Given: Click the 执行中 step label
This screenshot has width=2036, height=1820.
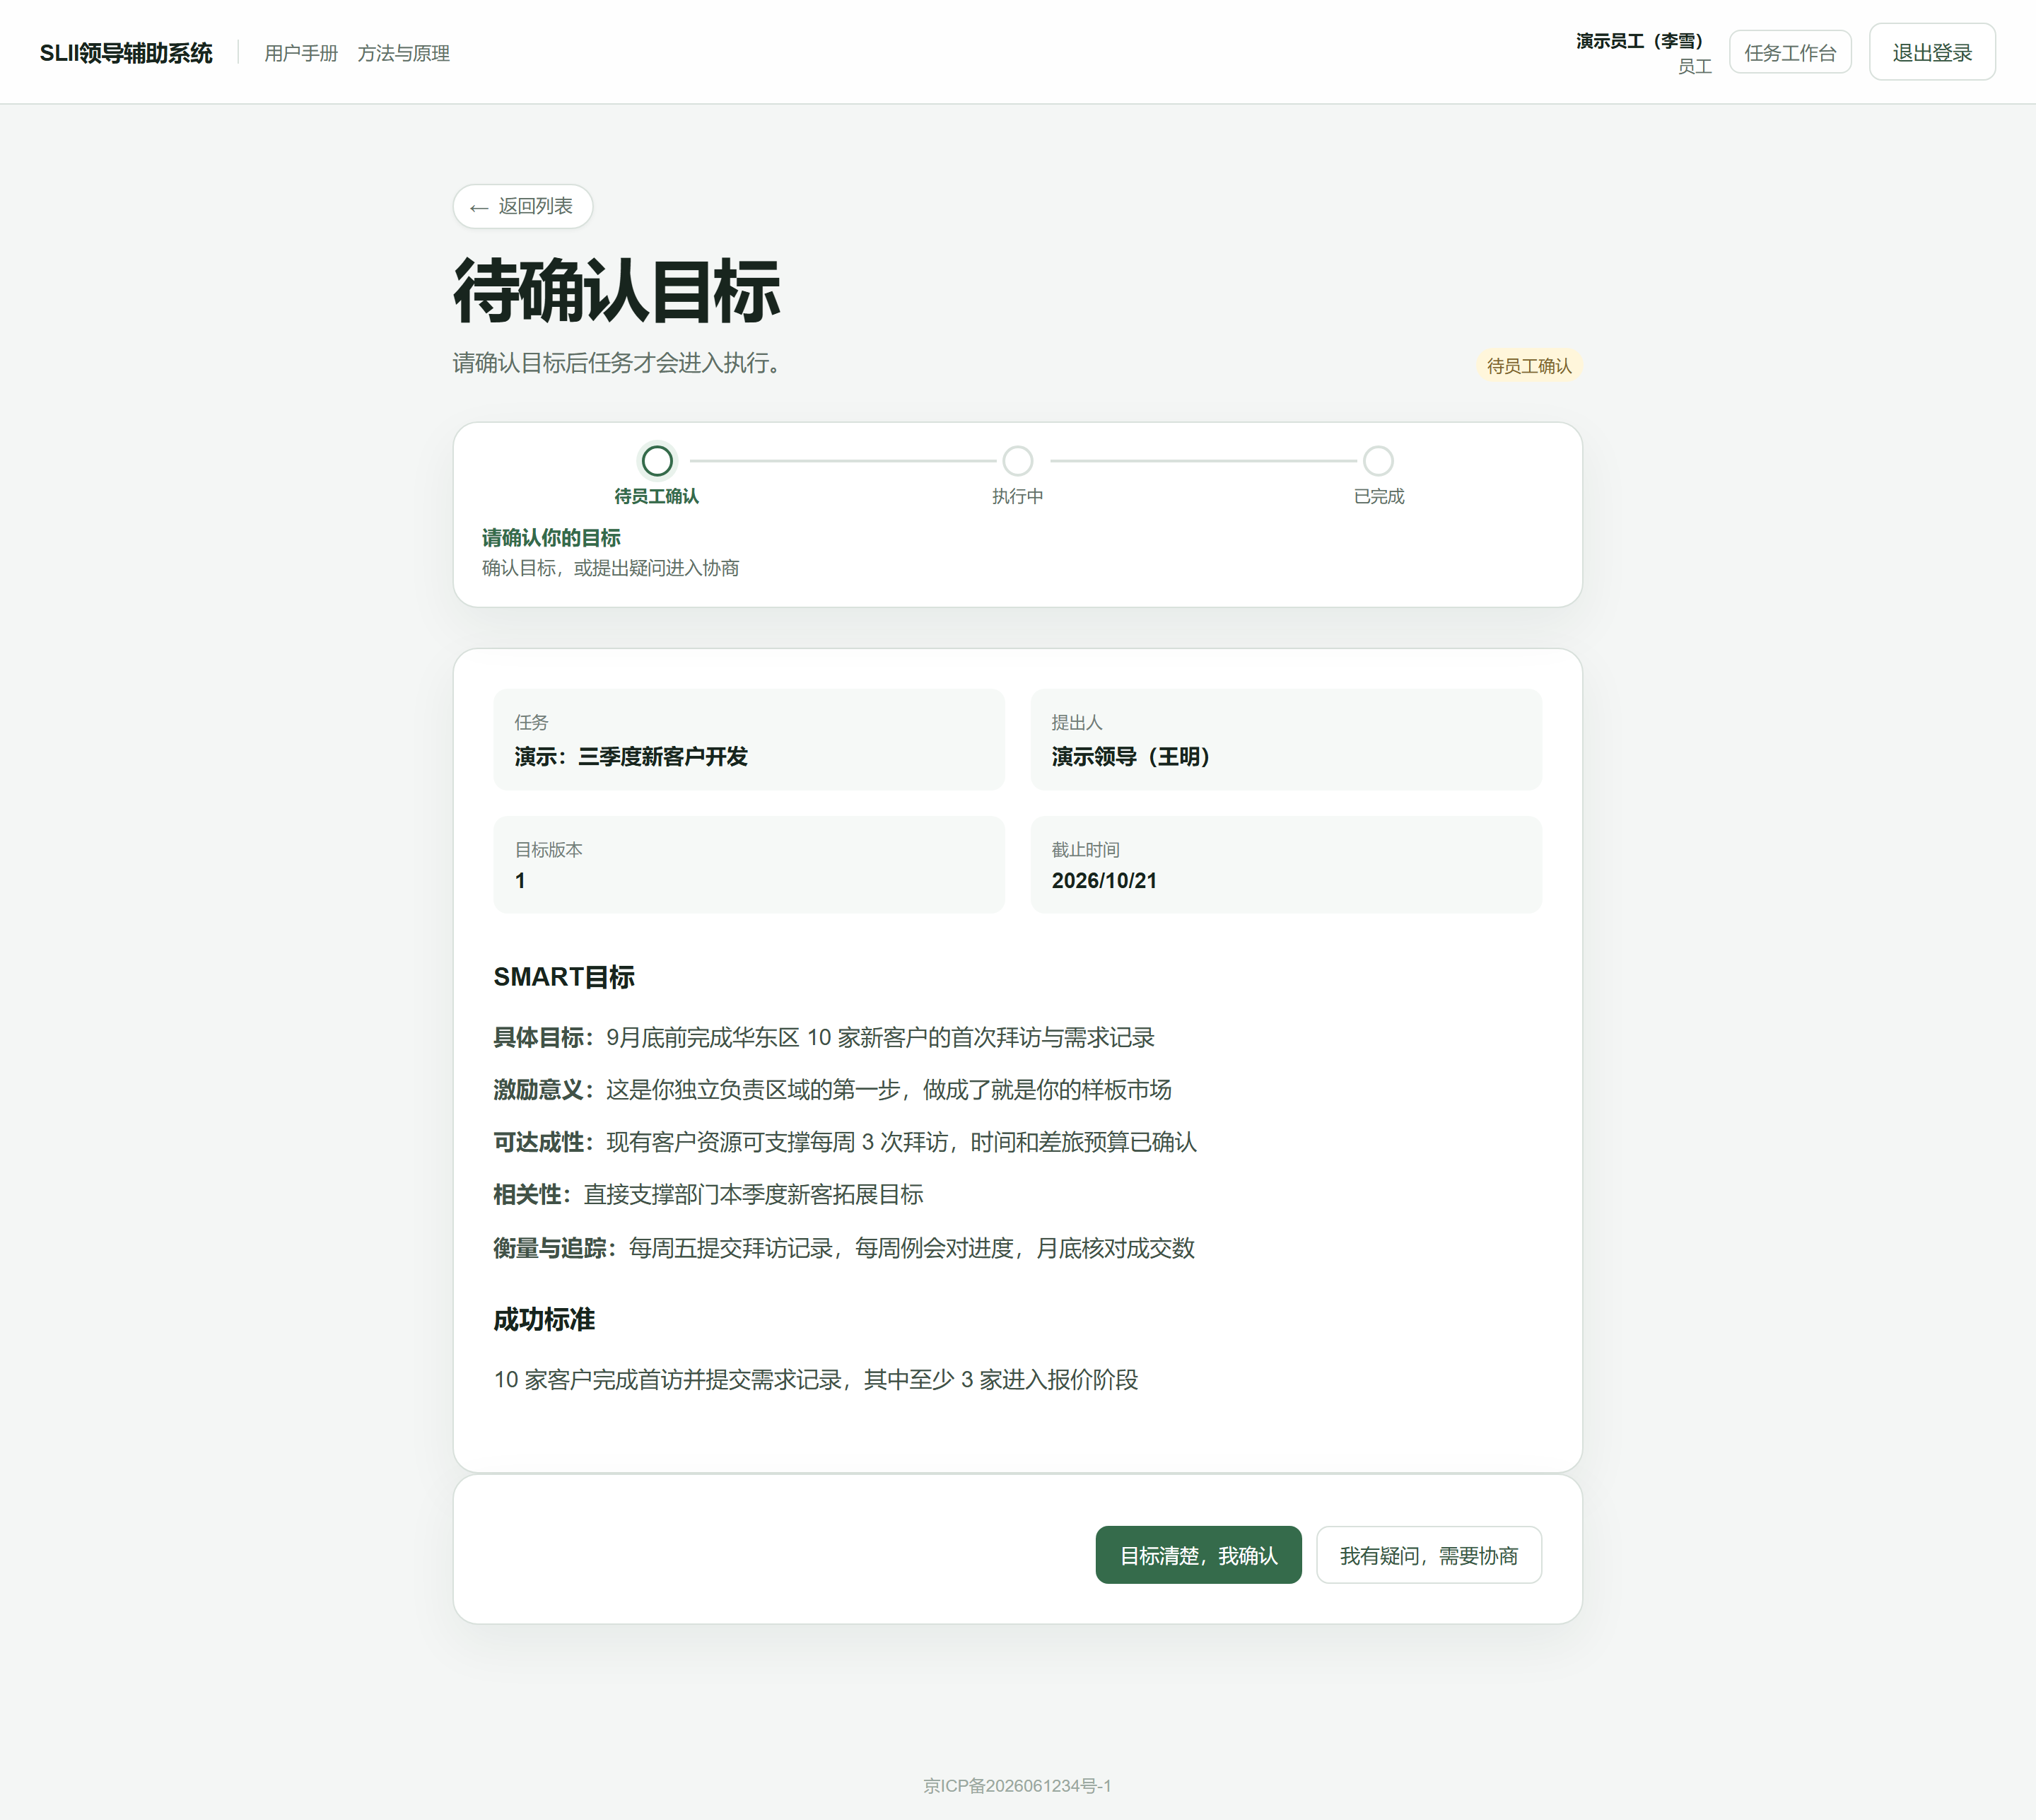Looking at the screenshot, I should [x=1017, y=497].
